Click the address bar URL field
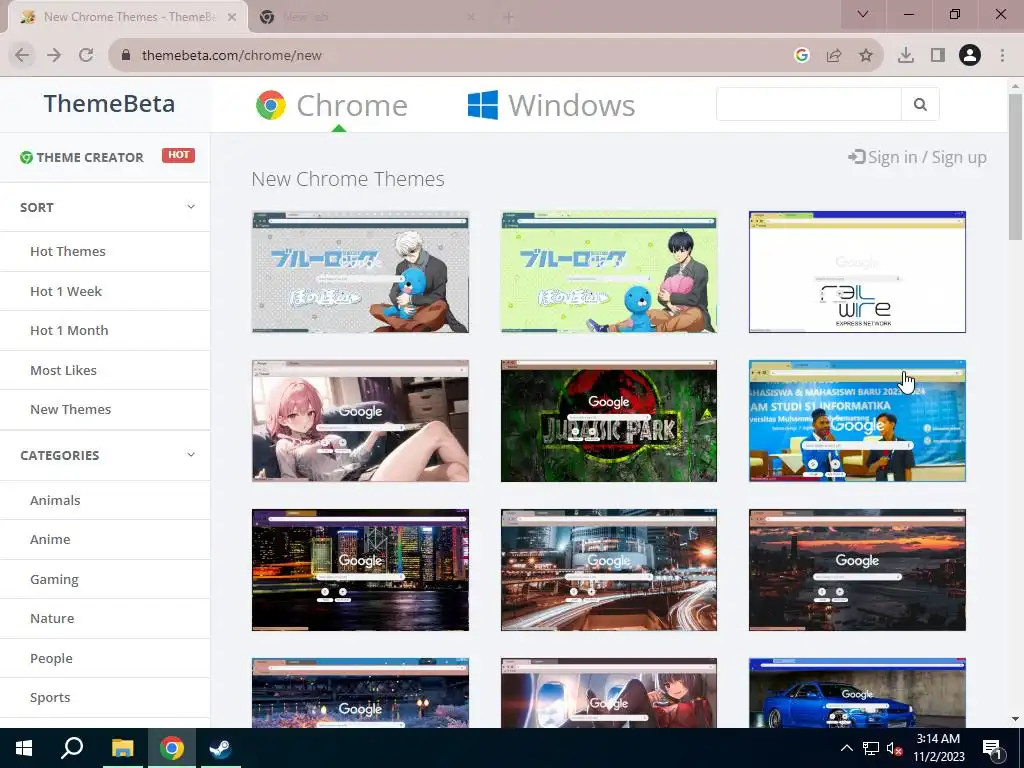The image size is (1024, 768). (x=457, y=55)
